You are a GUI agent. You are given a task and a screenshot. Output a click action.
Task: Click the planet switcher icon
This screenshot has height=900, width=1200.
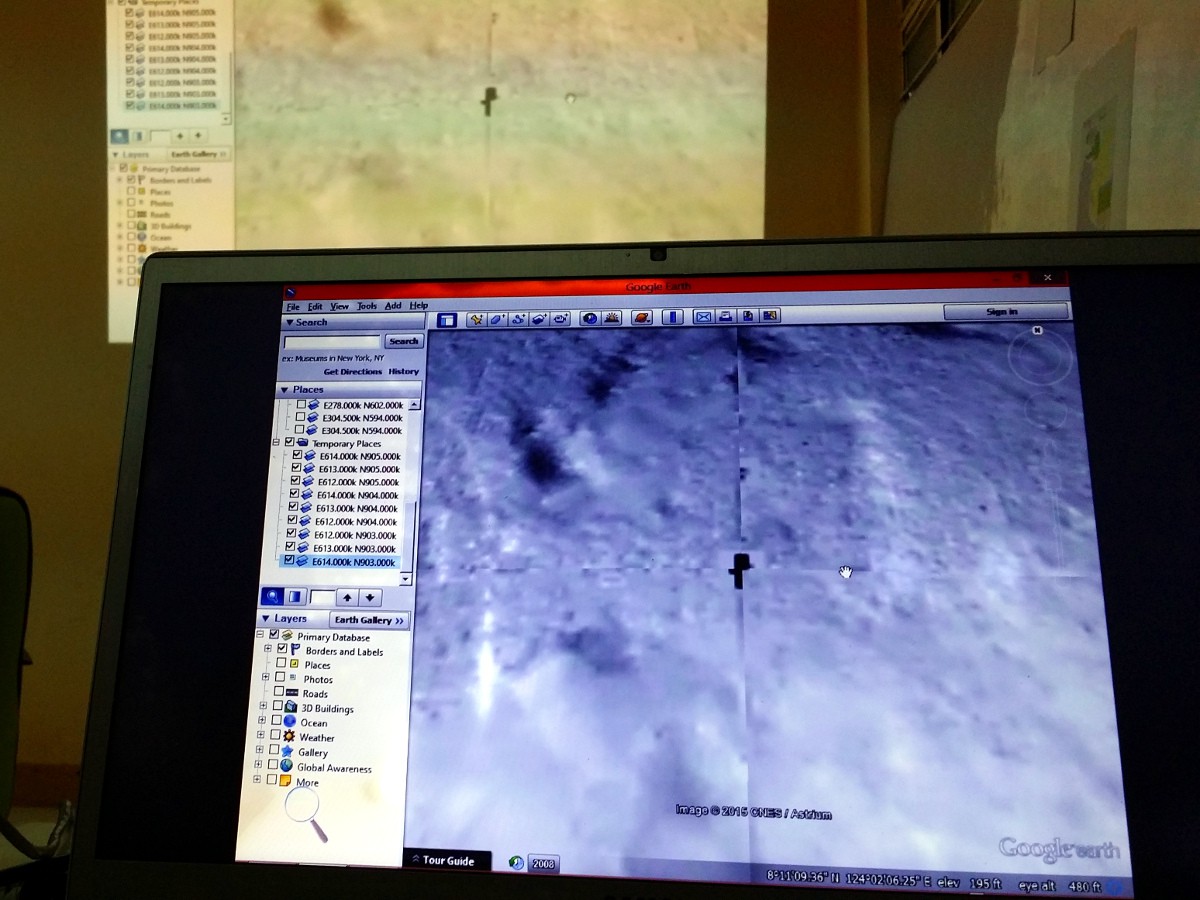point(642,318)
